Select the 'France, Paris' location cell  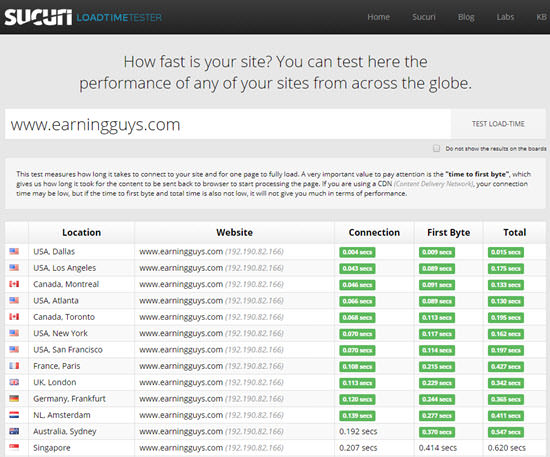(81, 366)
